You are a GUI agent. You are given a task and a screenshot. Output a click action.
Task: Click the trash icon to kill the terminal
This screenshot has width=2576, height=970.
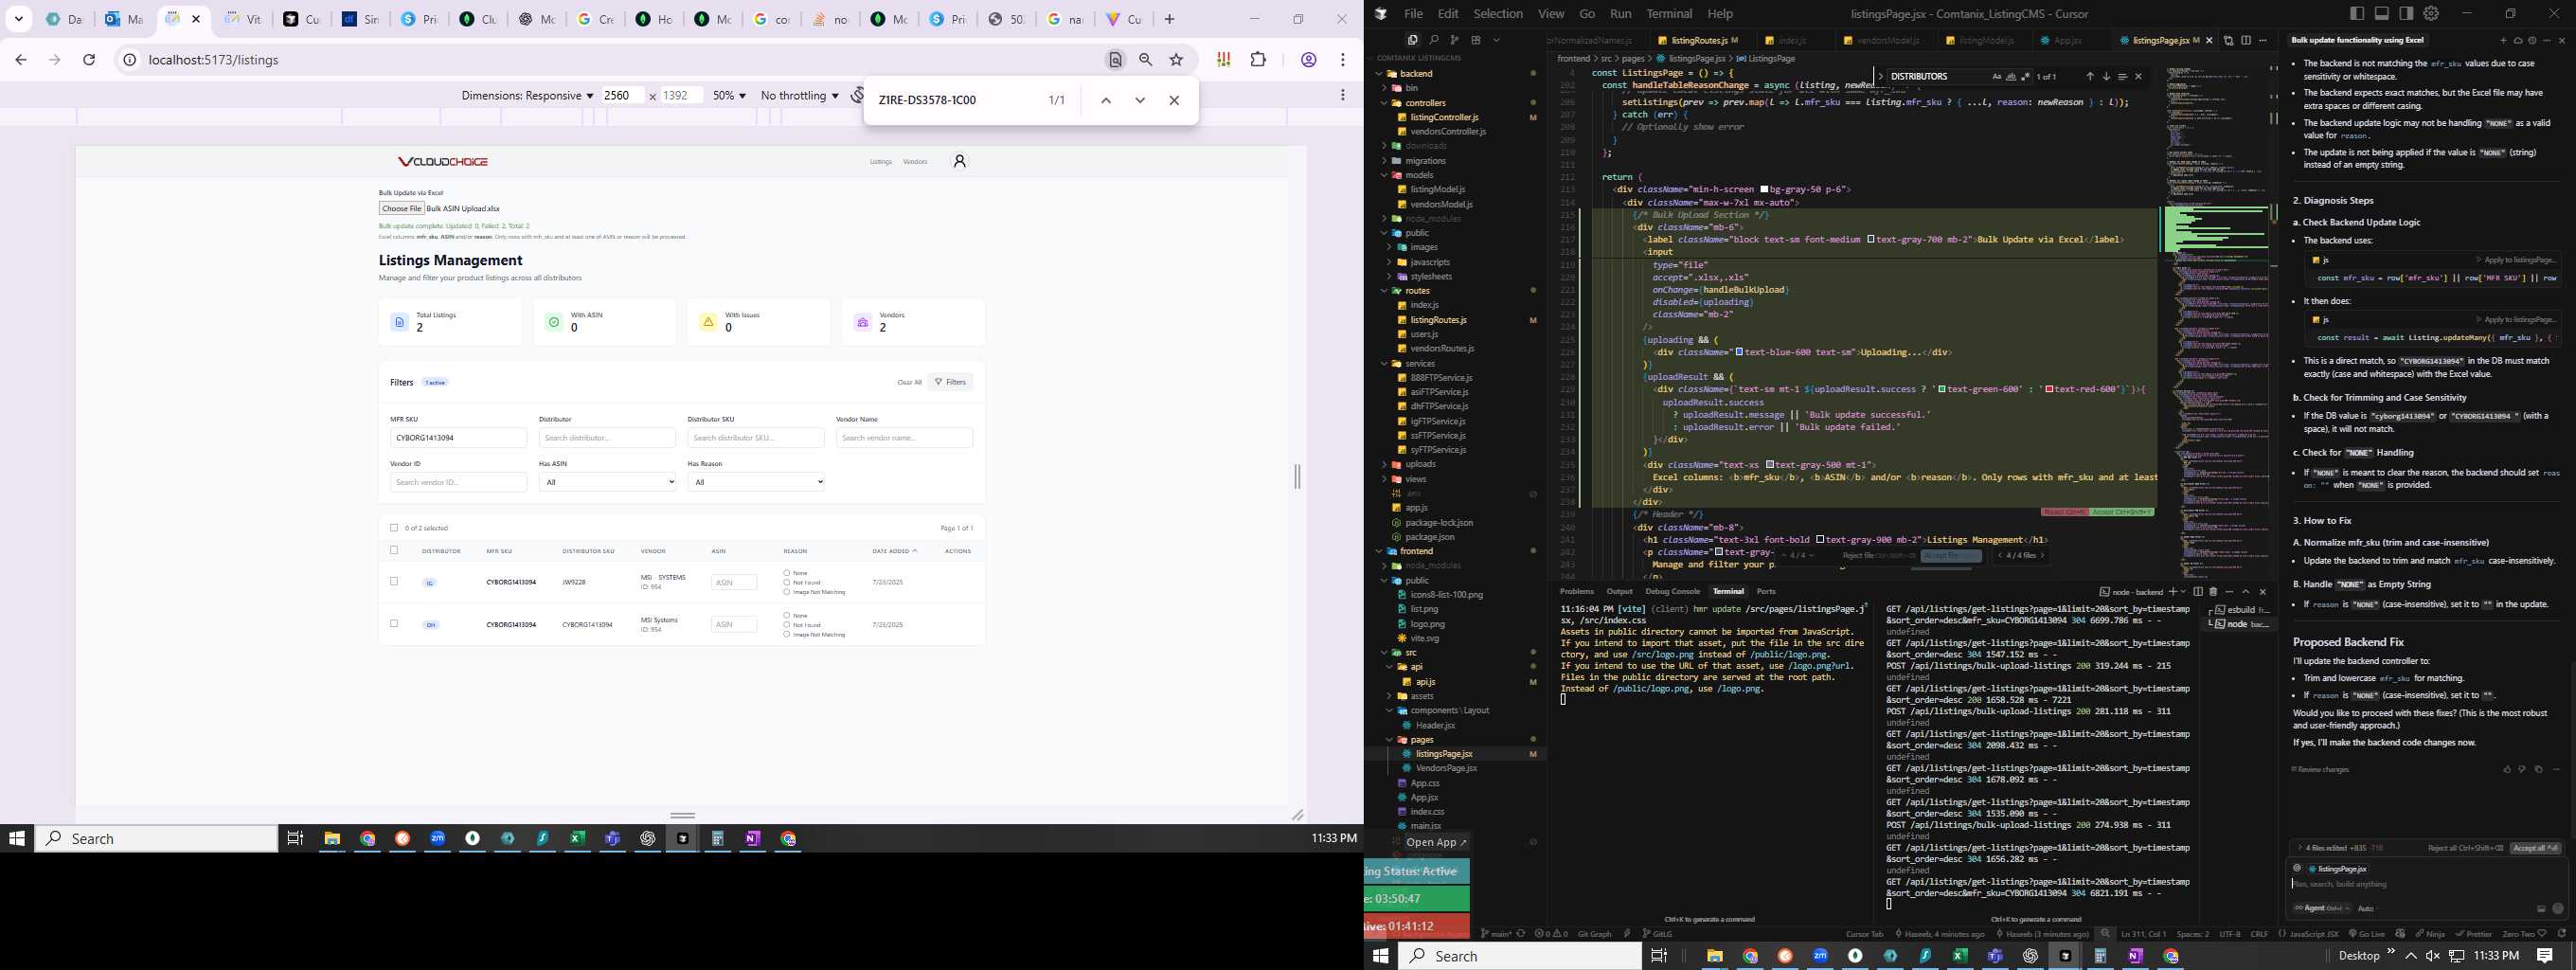point(2213,591)
